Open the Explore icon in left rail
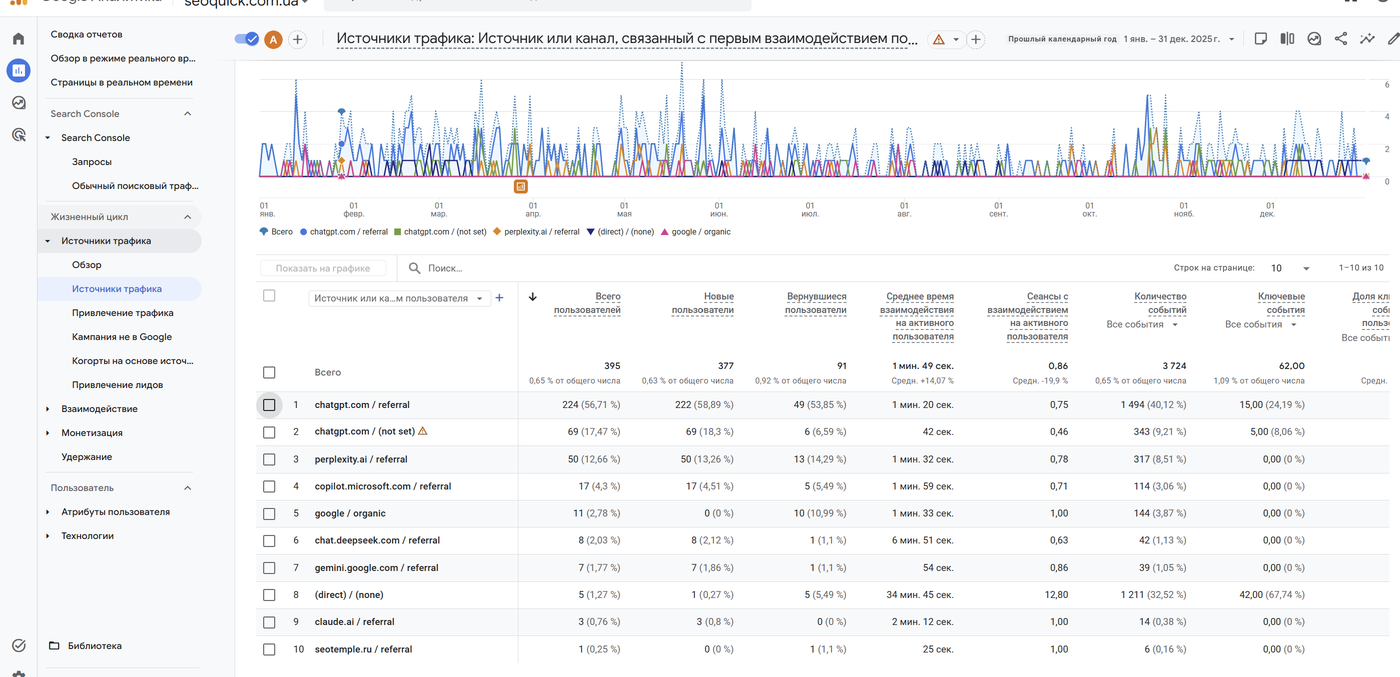 [x=18, y=102]
